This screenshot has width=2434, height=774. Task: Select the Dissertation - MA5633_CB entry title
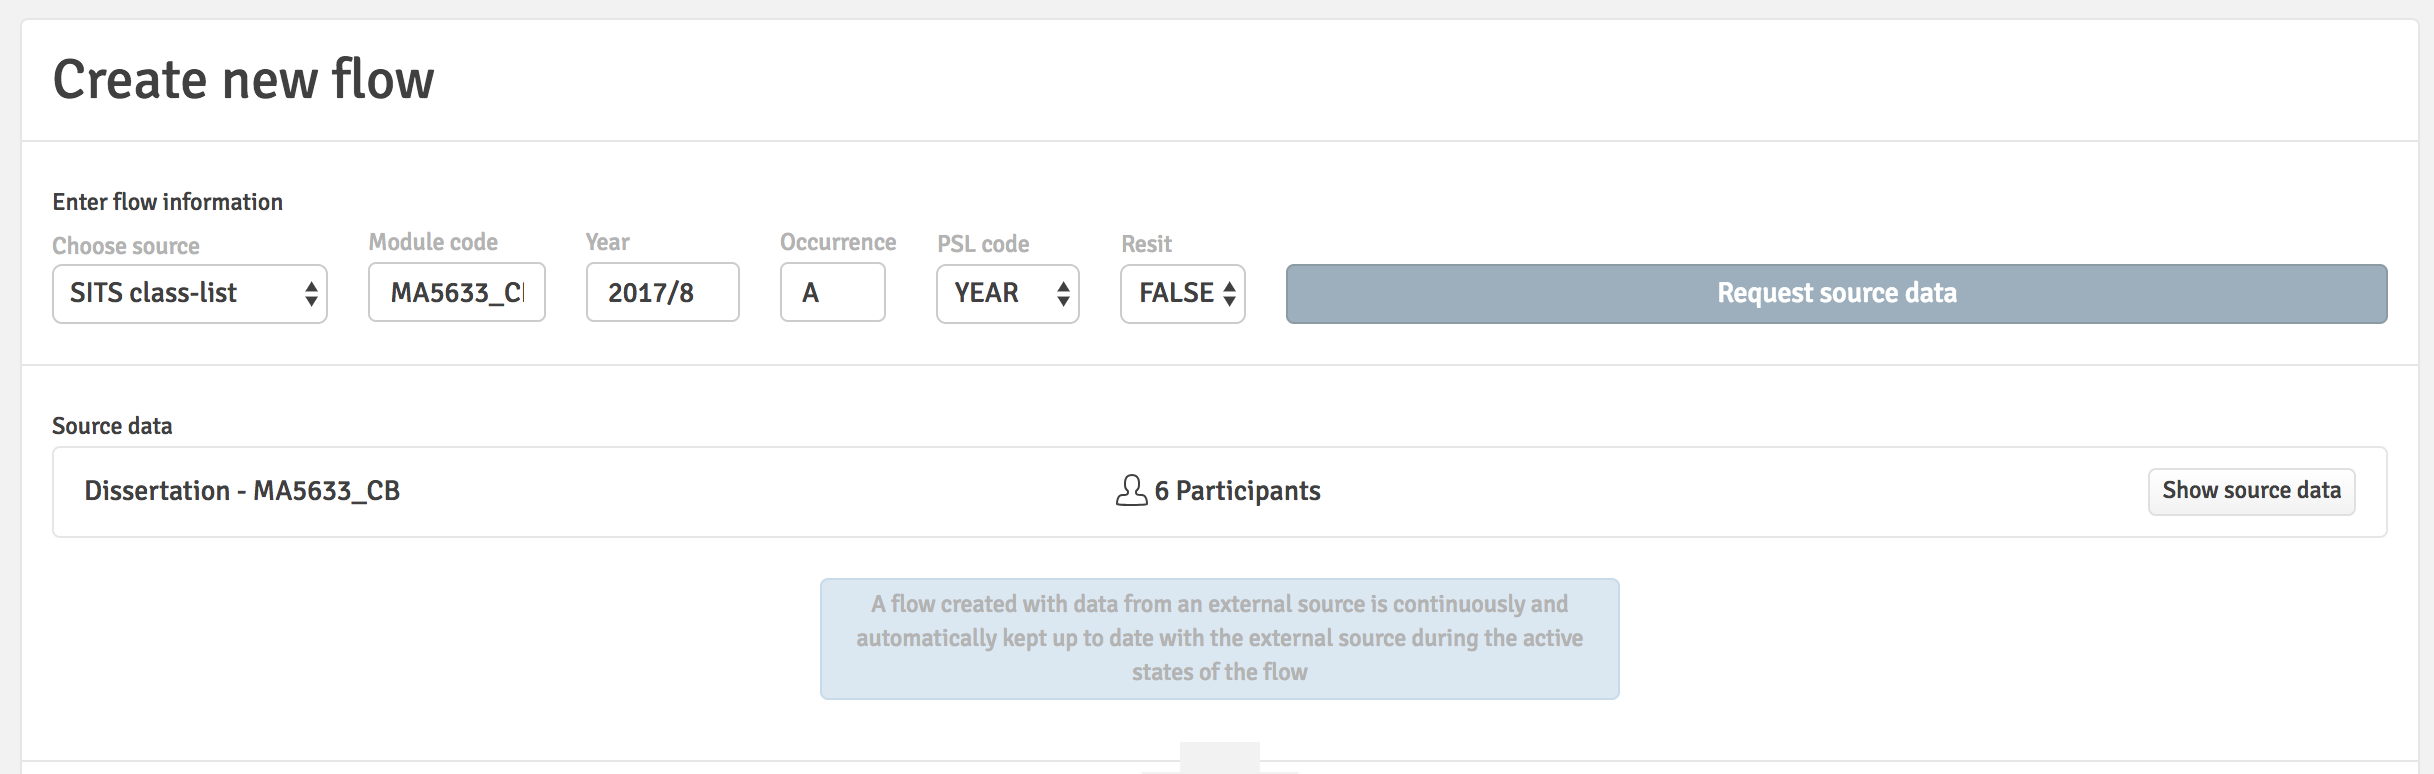coord(242,491)
